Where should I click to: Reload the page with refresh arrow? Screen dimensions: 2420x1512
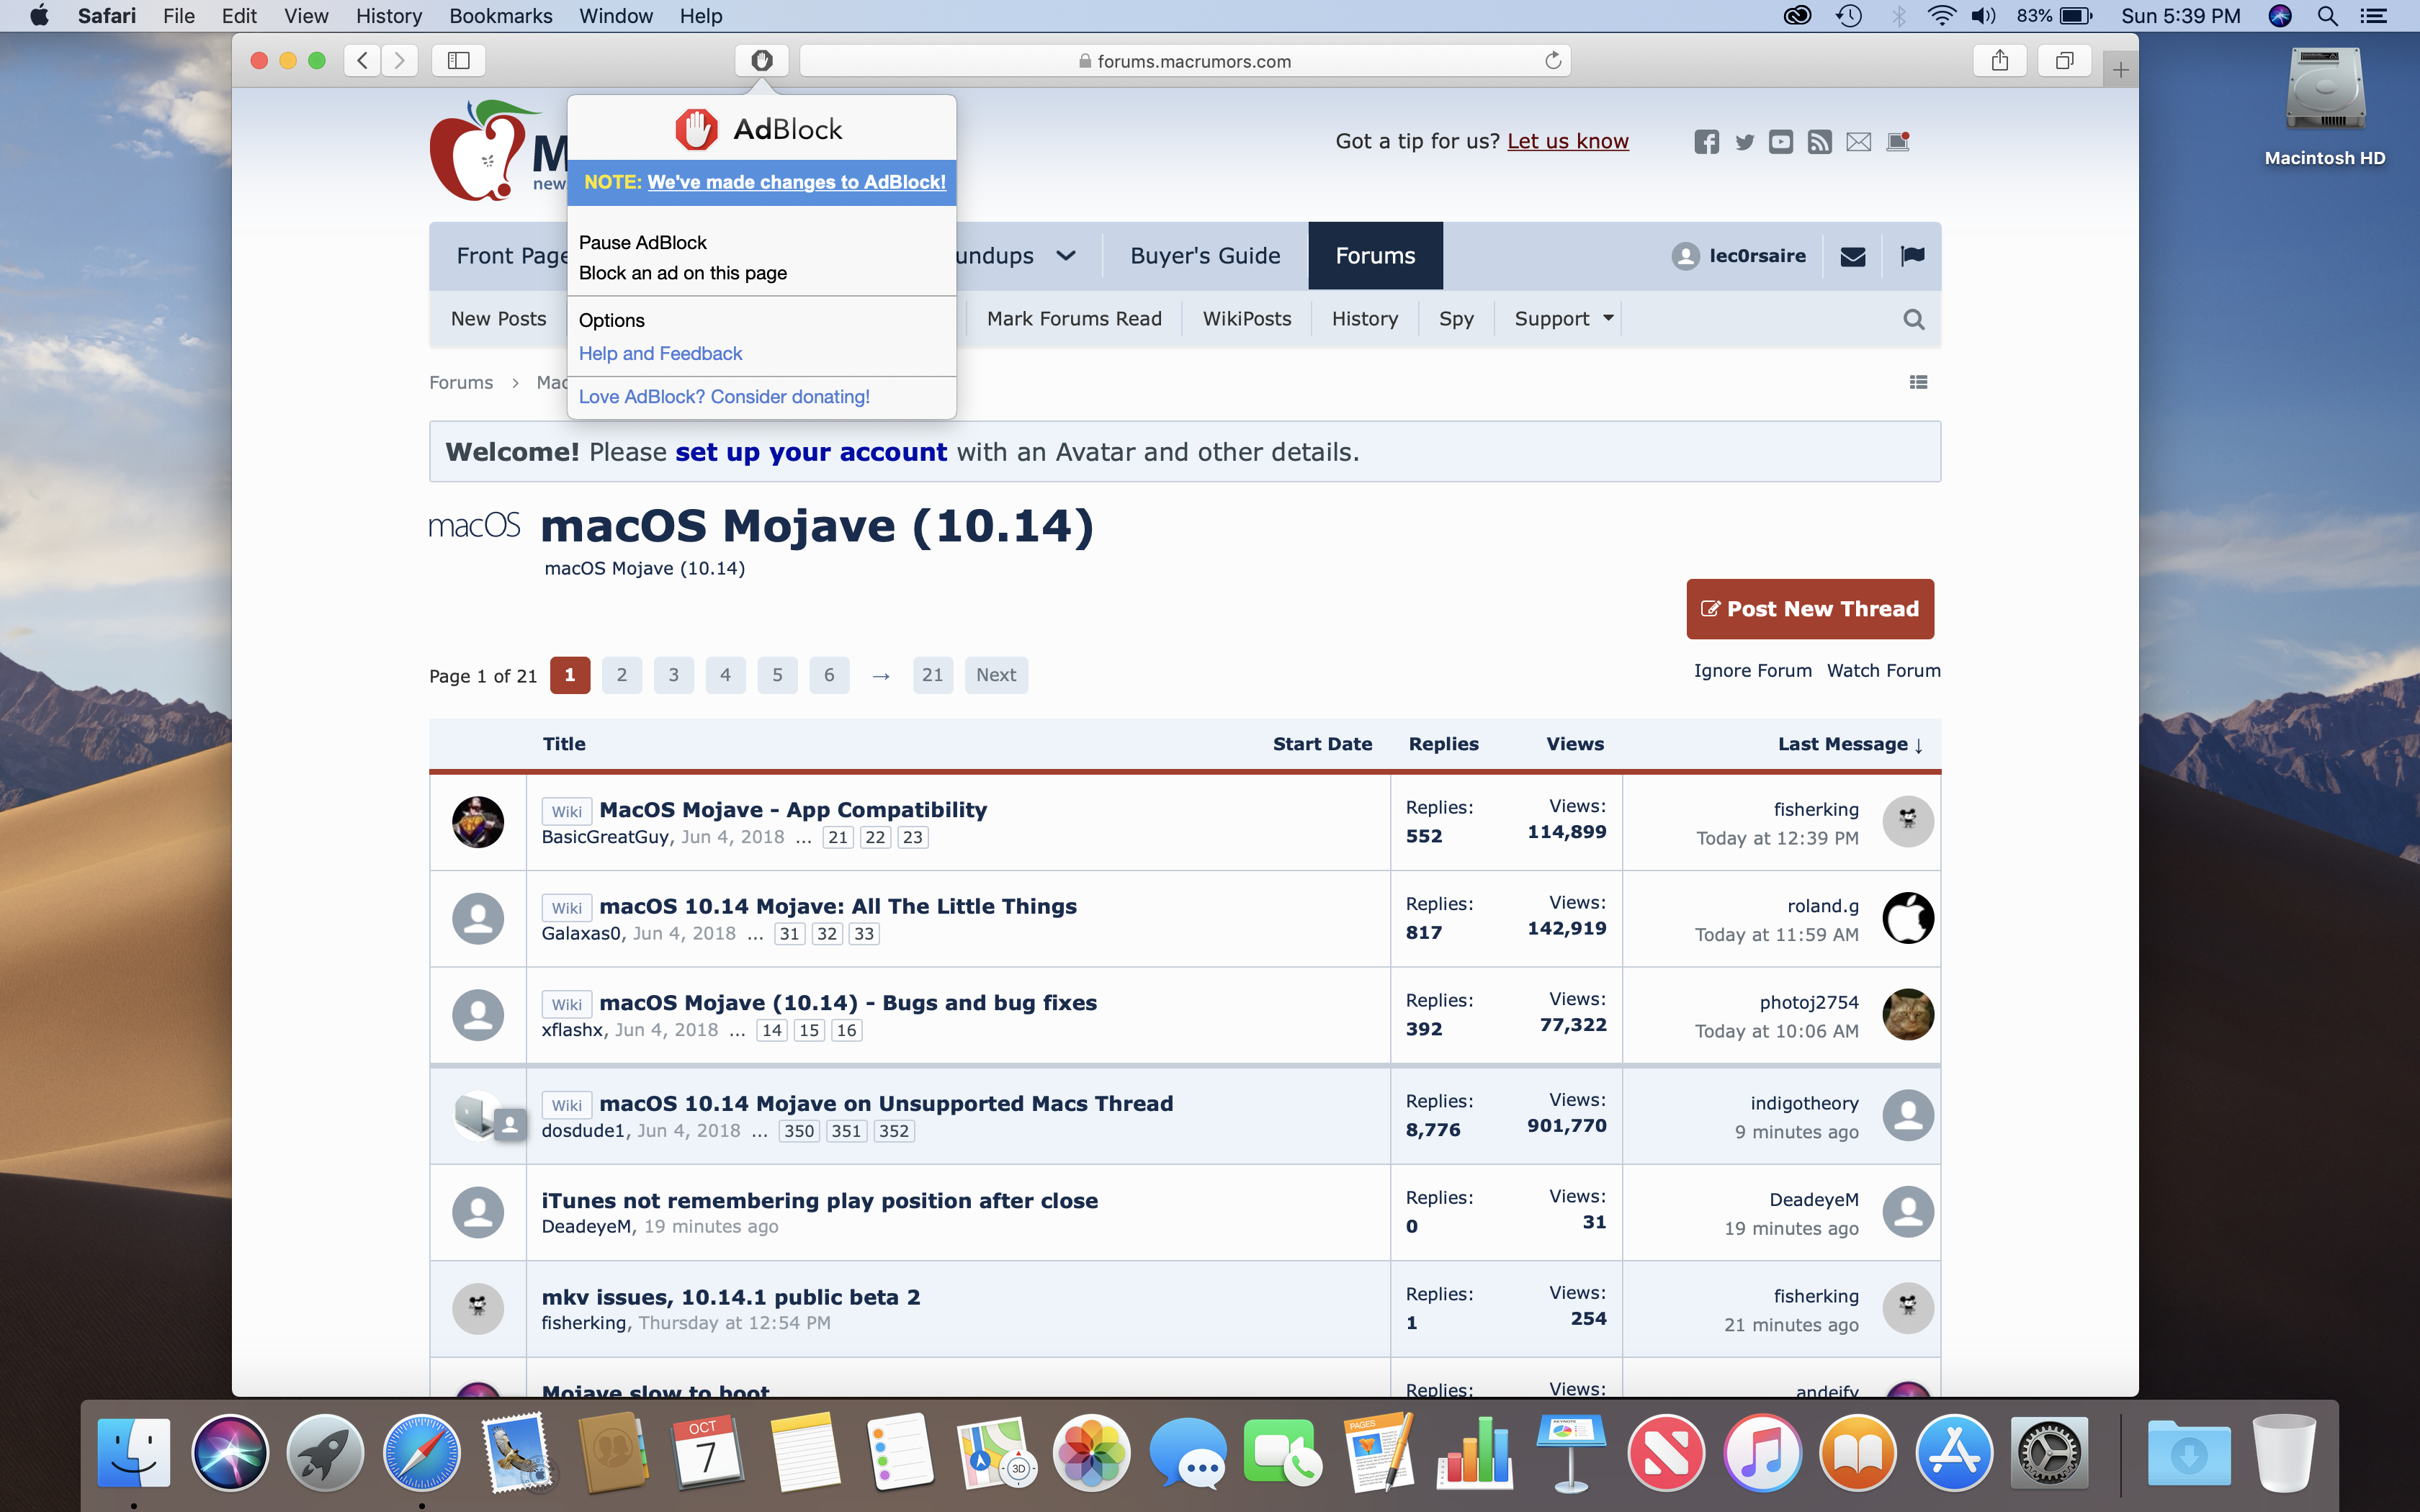tap(1553, 60)
